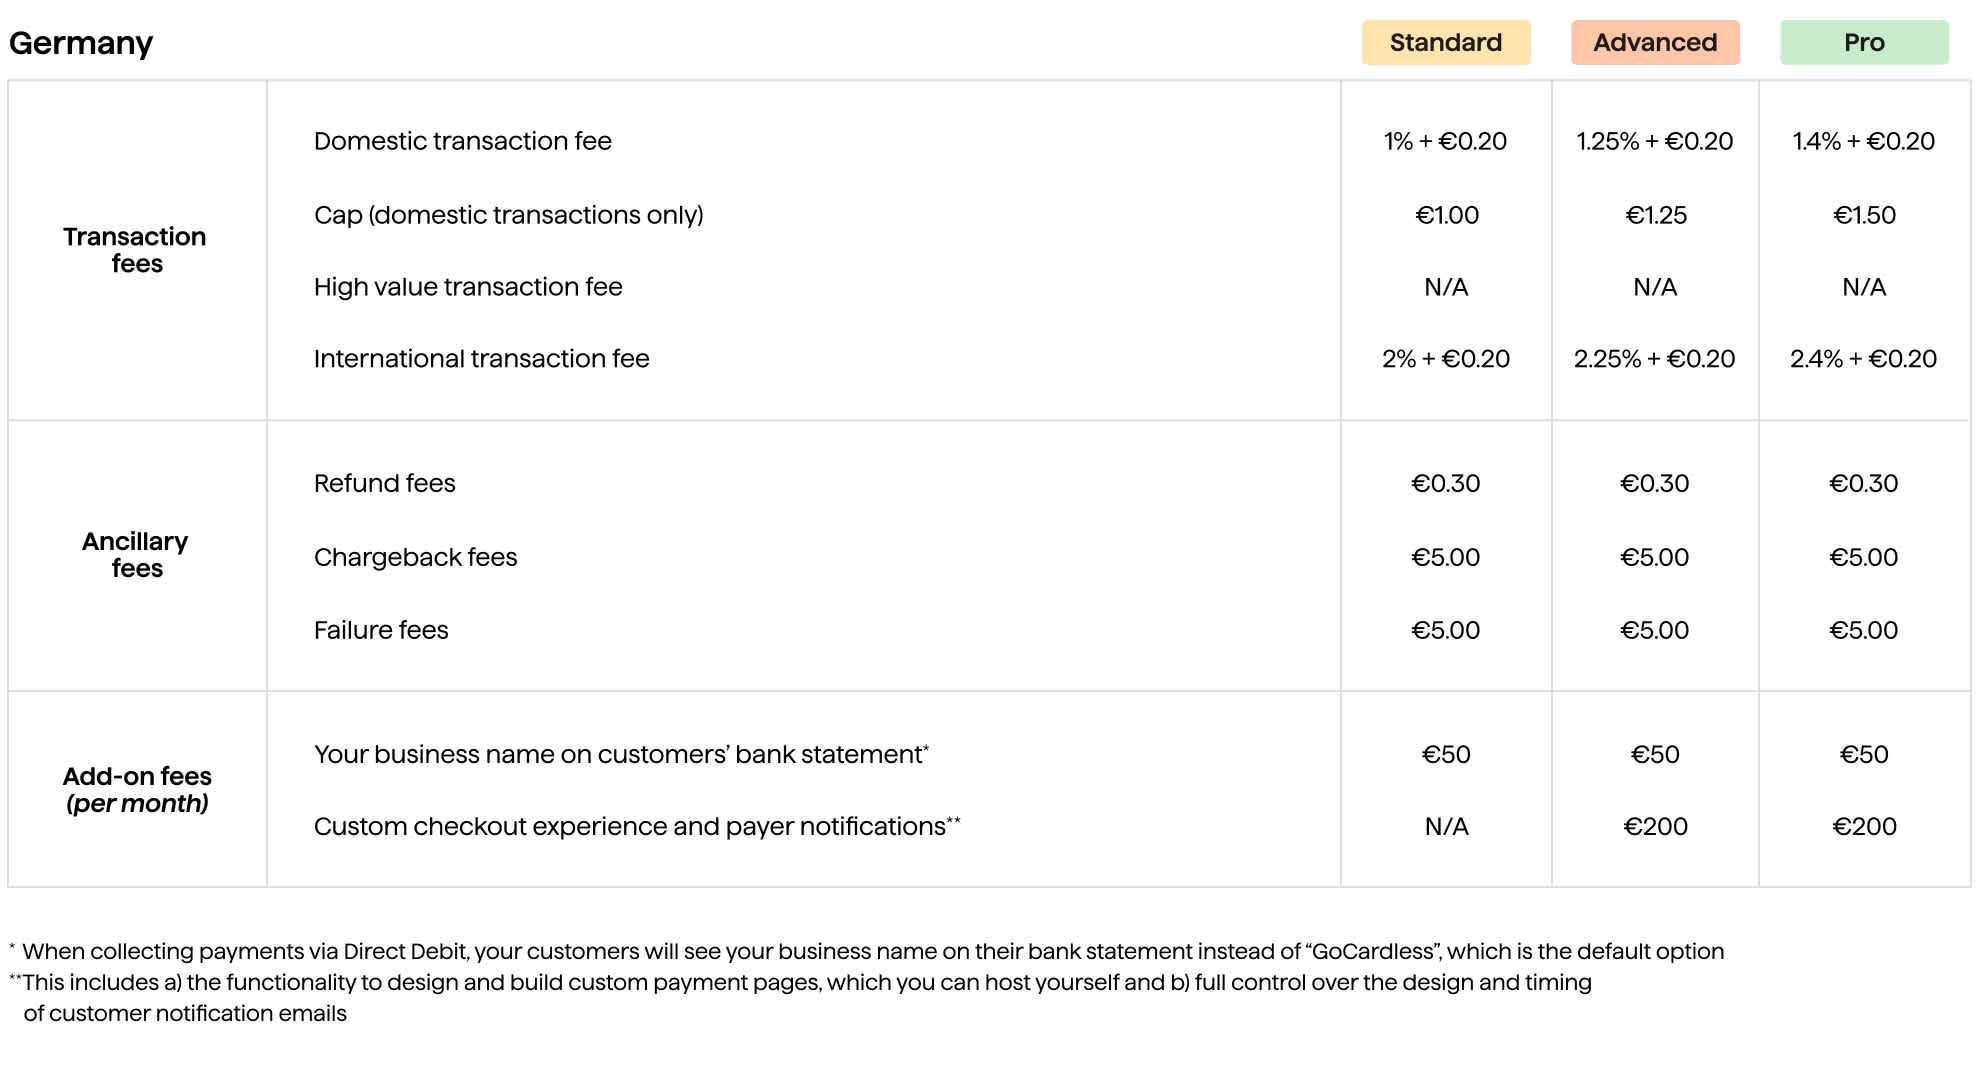
Task: Click the Domestic transaction fee row label
Action: pos(462,141)
